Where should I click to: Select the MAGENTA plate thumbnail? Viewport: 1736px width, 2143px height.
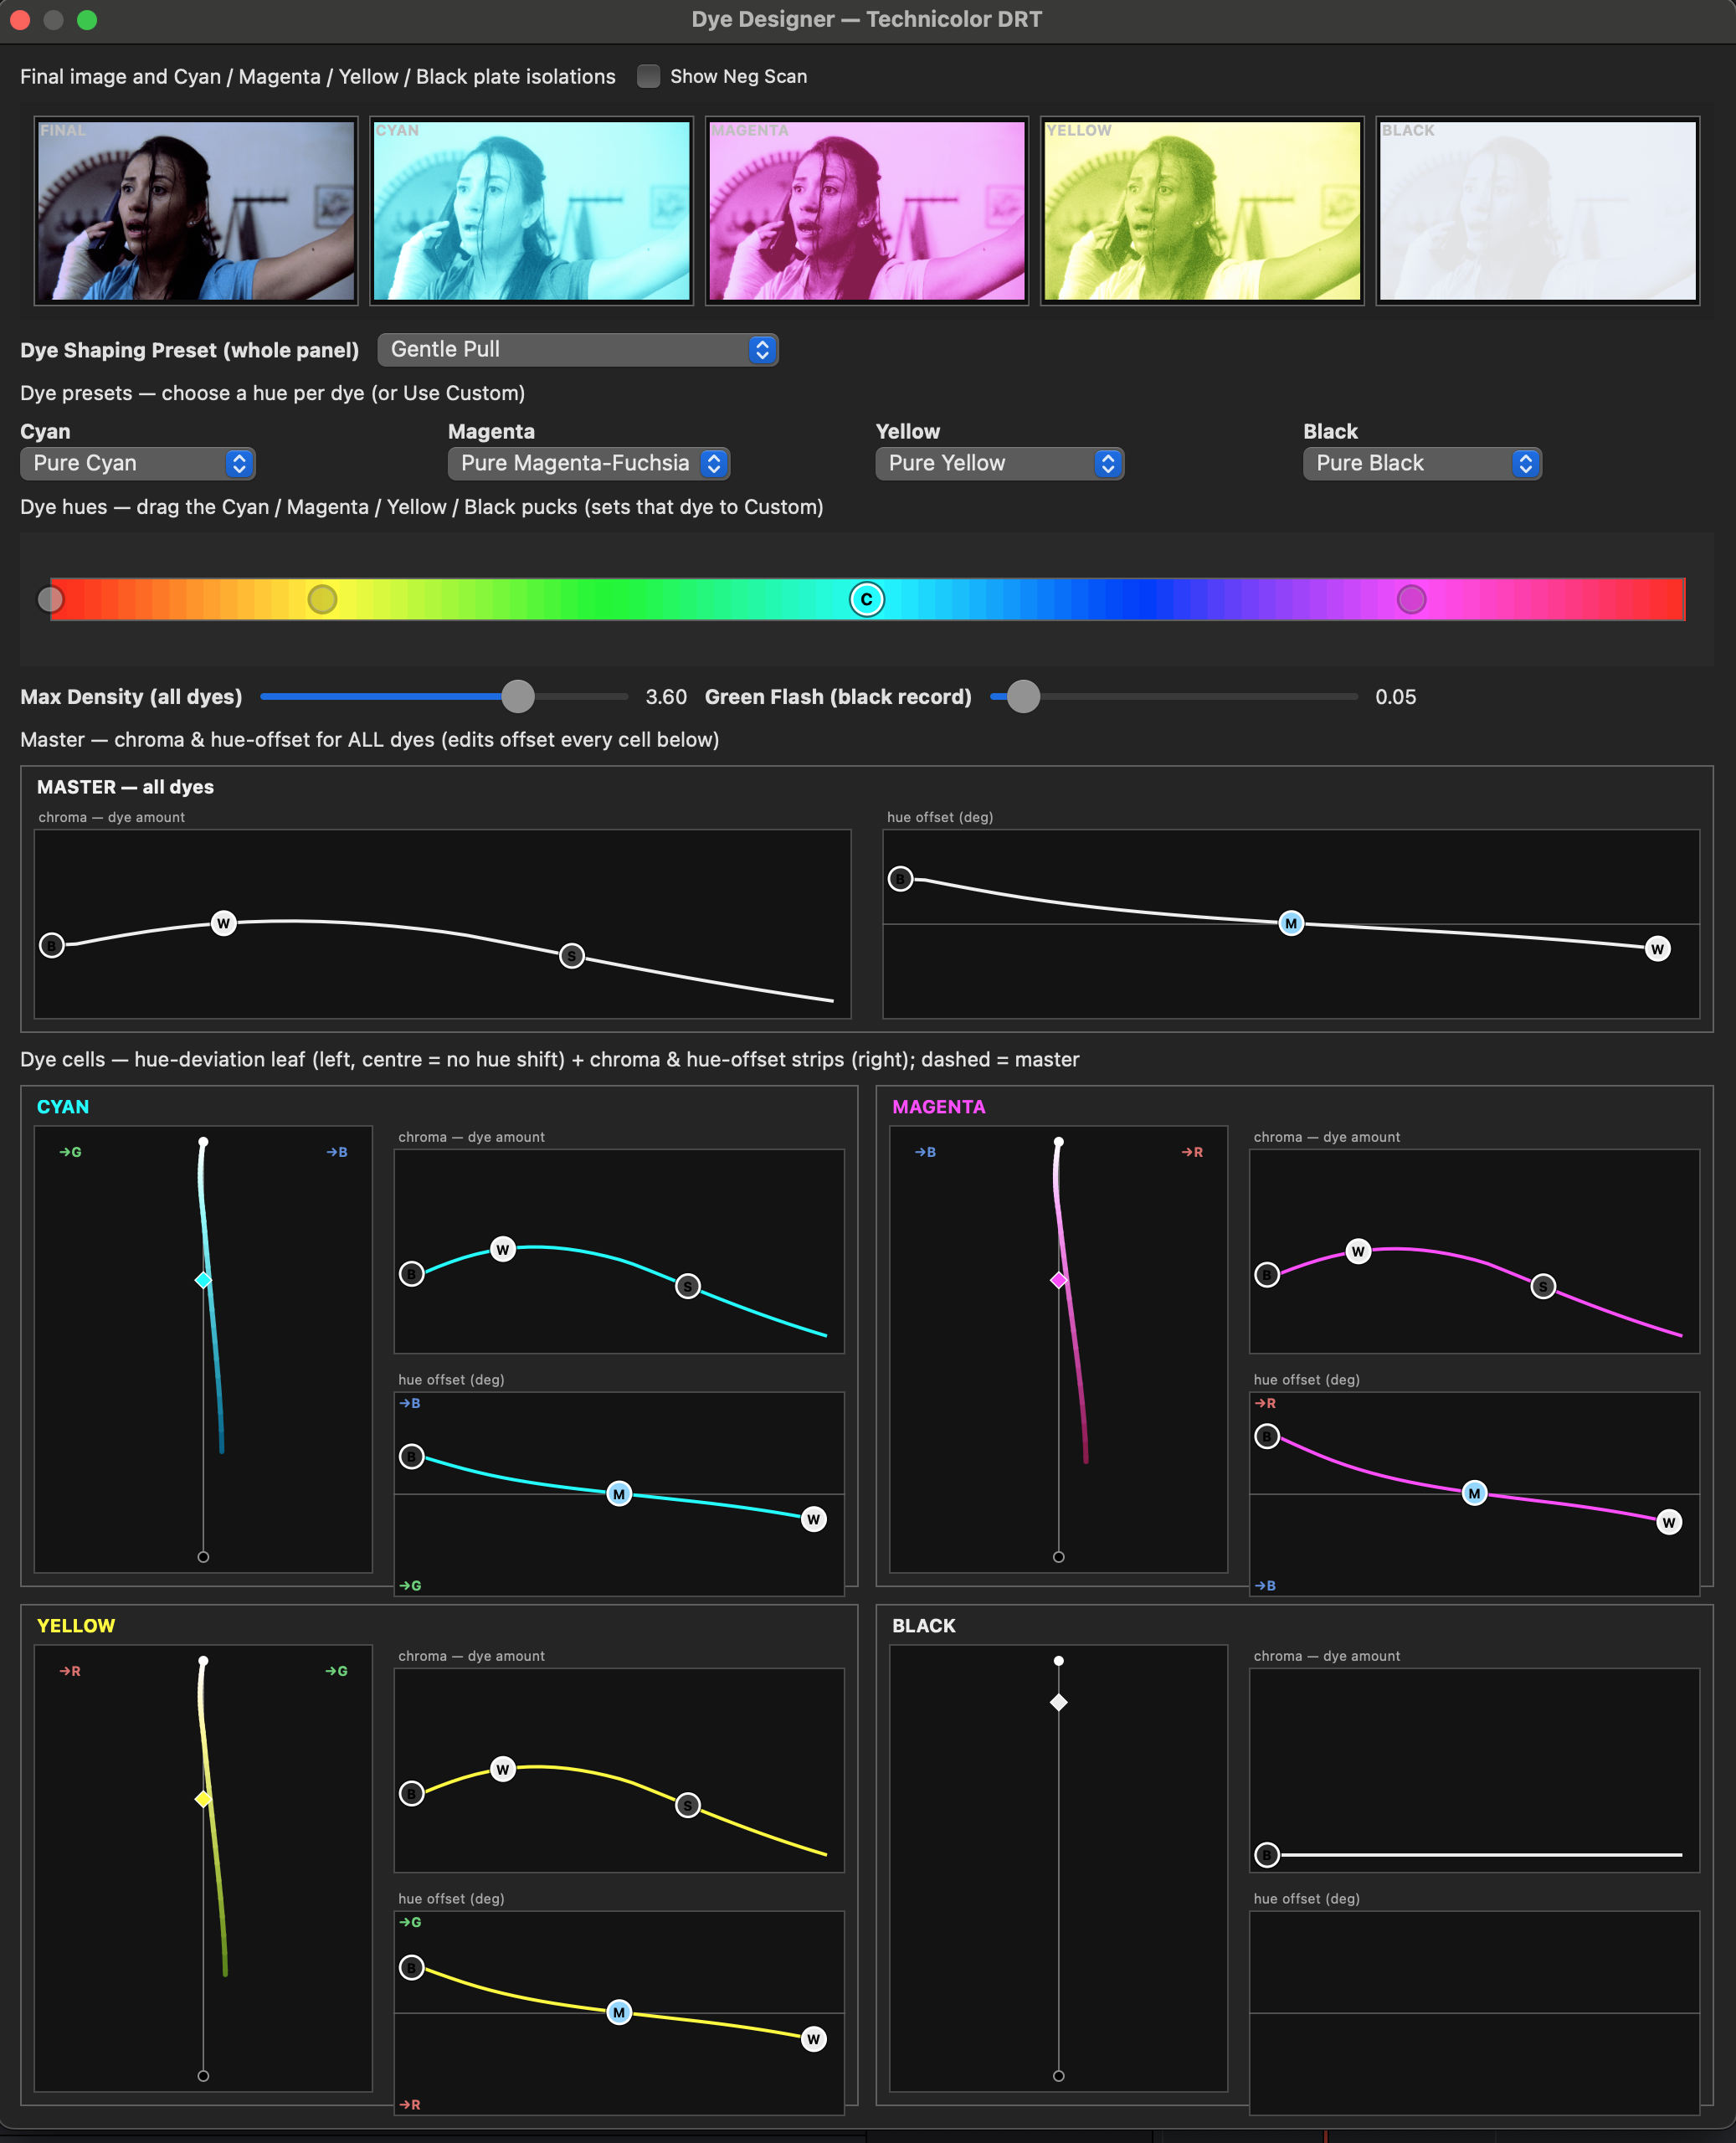(x=867, y=210)
